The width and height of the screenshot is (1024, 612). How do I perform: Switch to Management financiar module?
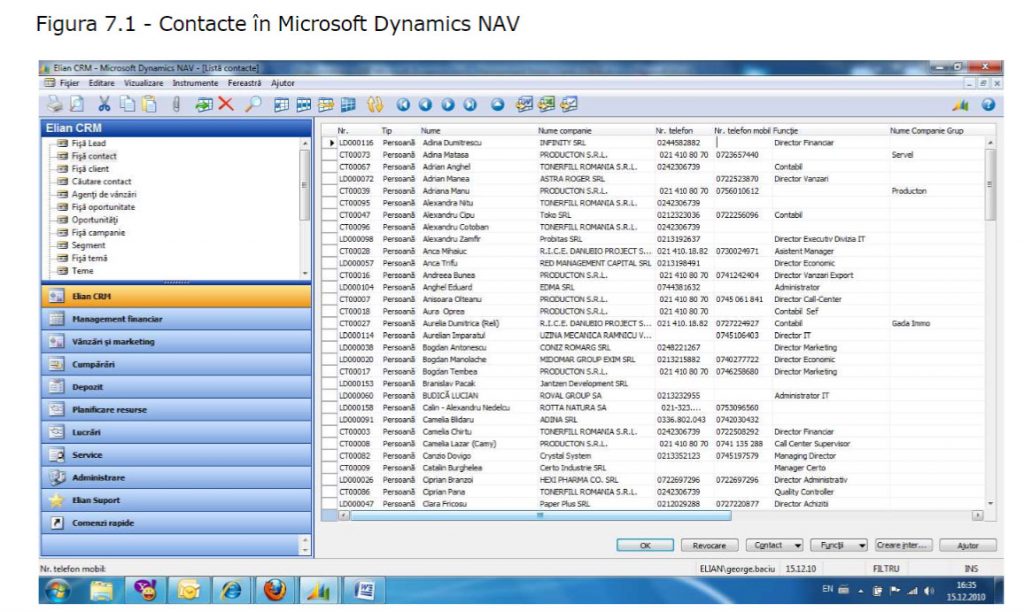tap(176, 319)
